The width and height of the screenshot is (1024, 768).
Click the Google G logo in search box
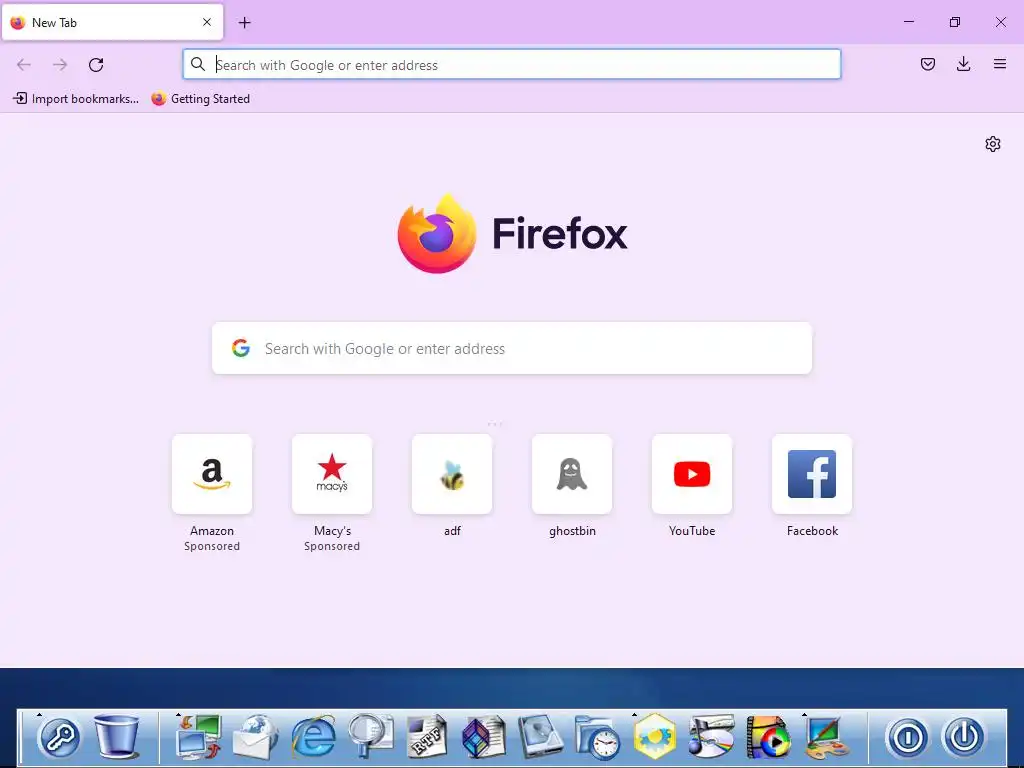[241, 348]
